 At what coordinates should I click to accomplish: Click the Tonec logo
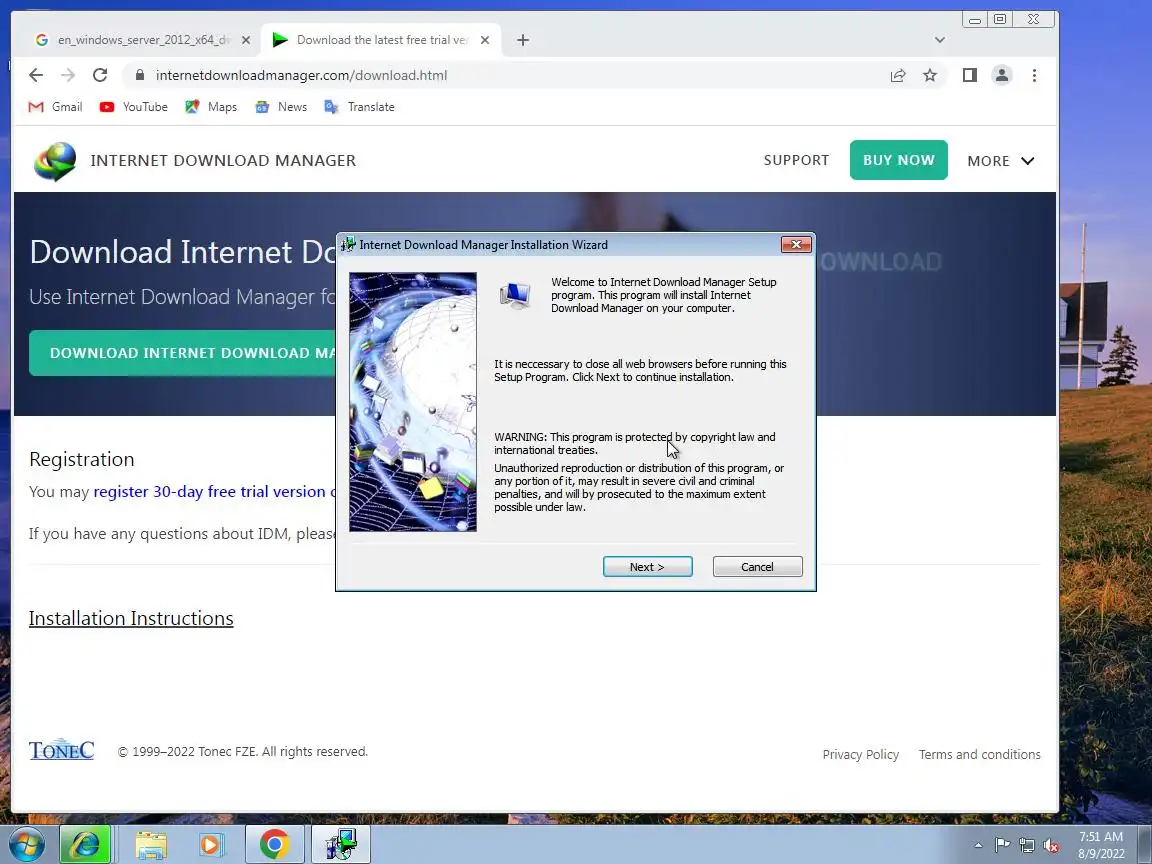(62, 749)
